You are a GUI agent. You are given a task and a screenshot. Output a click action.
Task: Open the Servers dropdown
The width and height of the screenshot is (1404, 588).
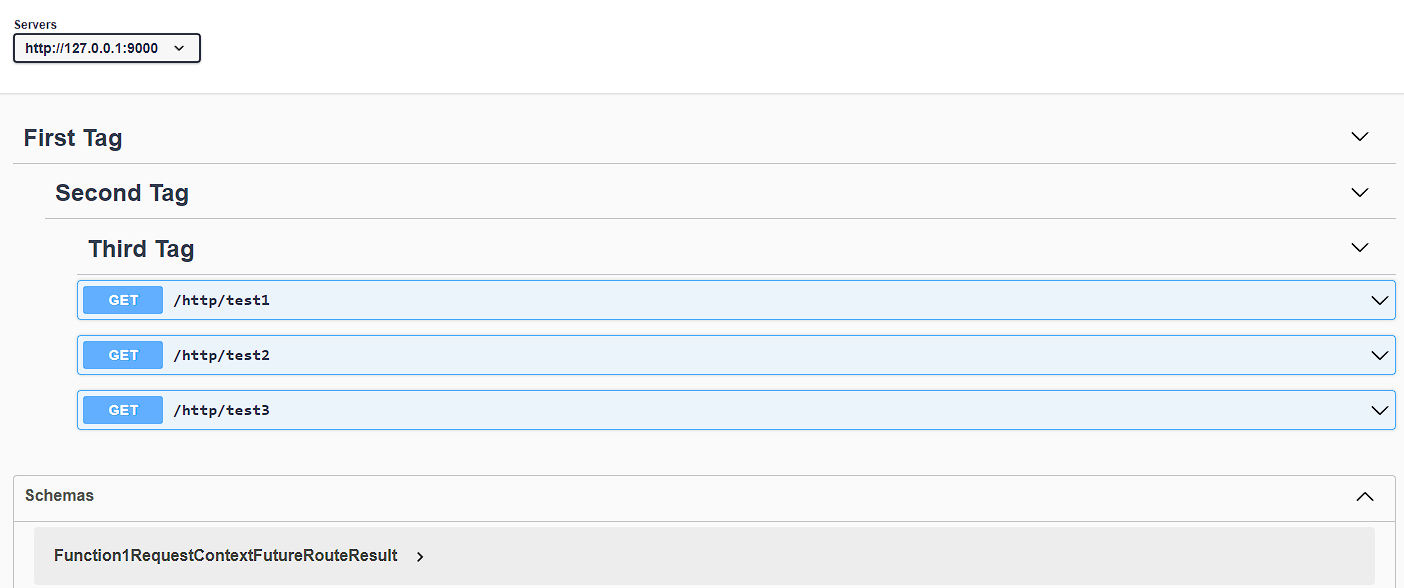click(x=106, y=47)
